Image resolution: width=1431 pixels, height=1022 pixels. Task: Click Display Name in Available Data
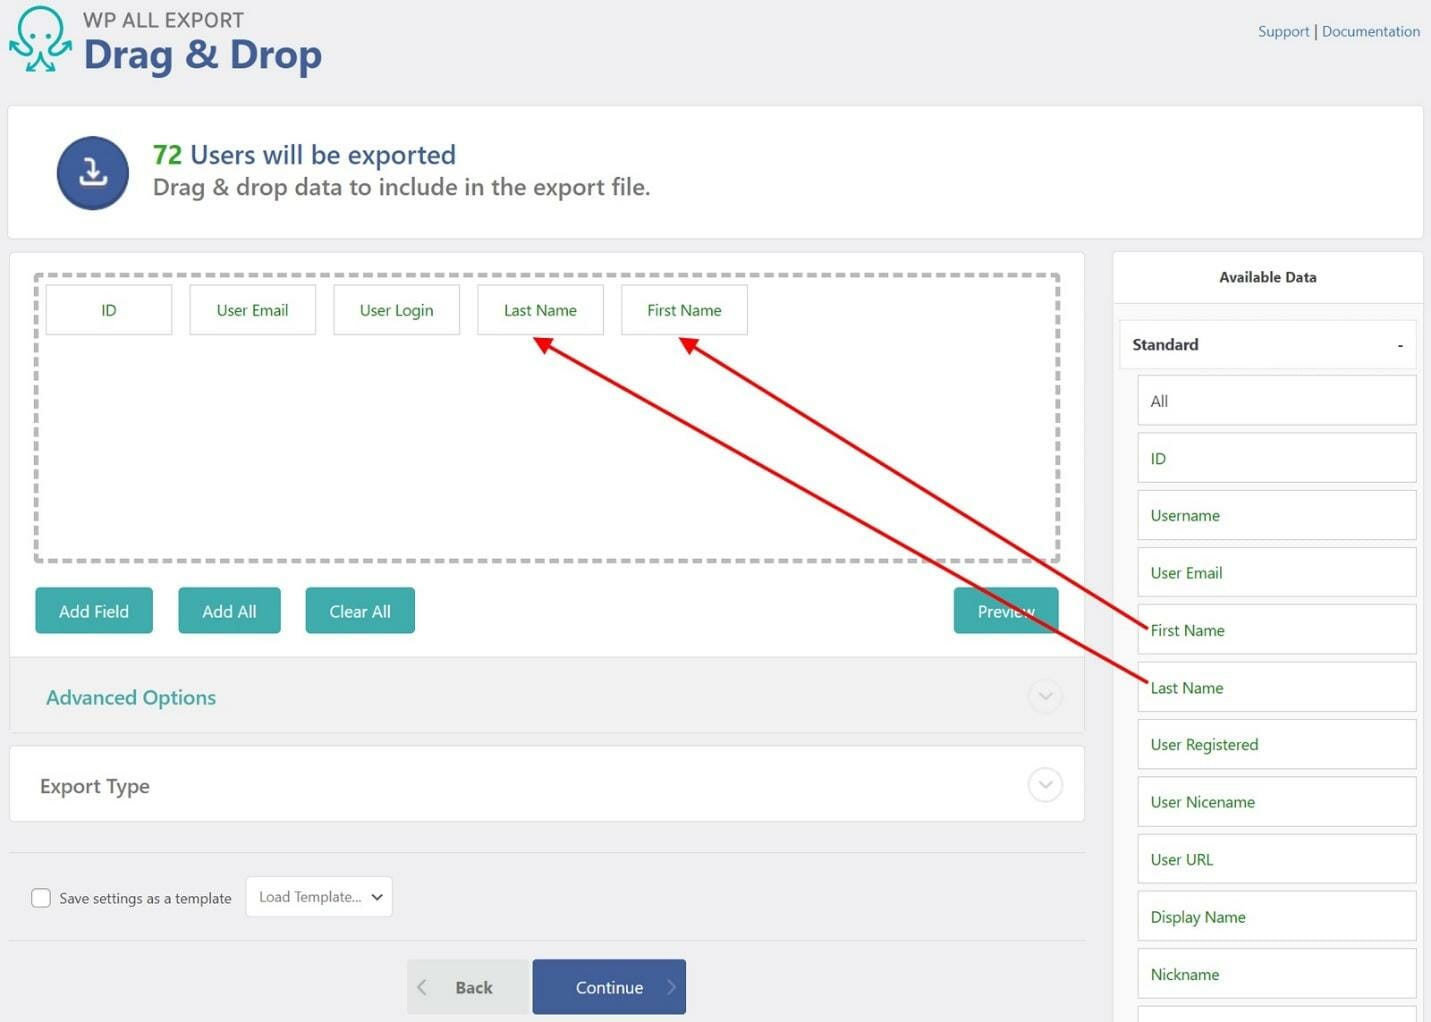[1277, 916]
